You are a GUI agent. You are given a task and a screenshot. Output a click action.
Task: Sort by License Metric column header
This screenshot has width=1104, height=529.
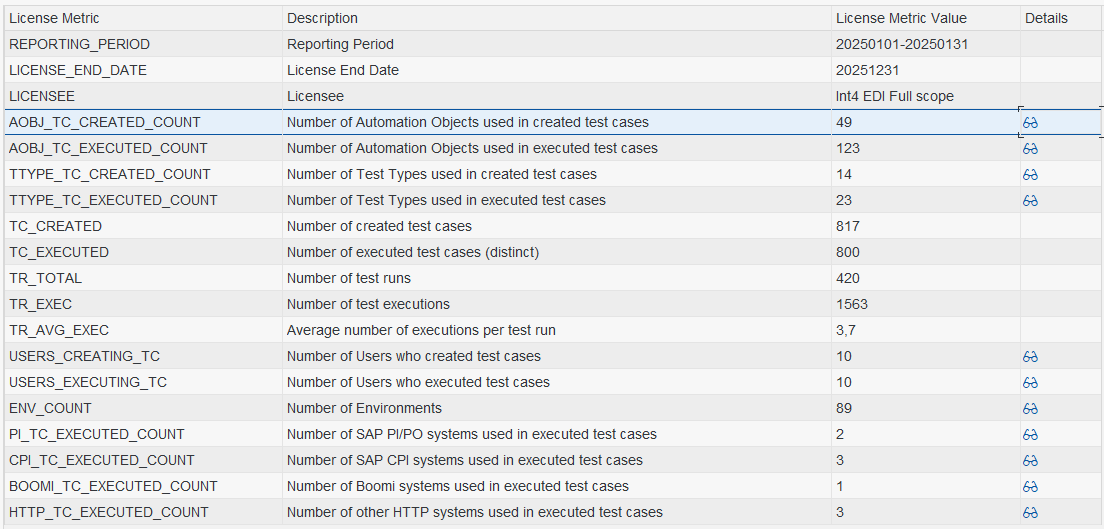coord(144,18)
